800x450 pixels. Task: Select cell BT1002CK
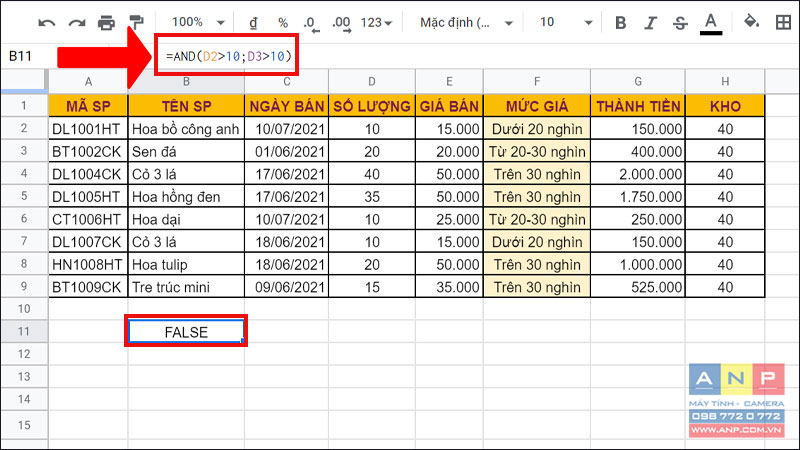[x=88, y=152]
